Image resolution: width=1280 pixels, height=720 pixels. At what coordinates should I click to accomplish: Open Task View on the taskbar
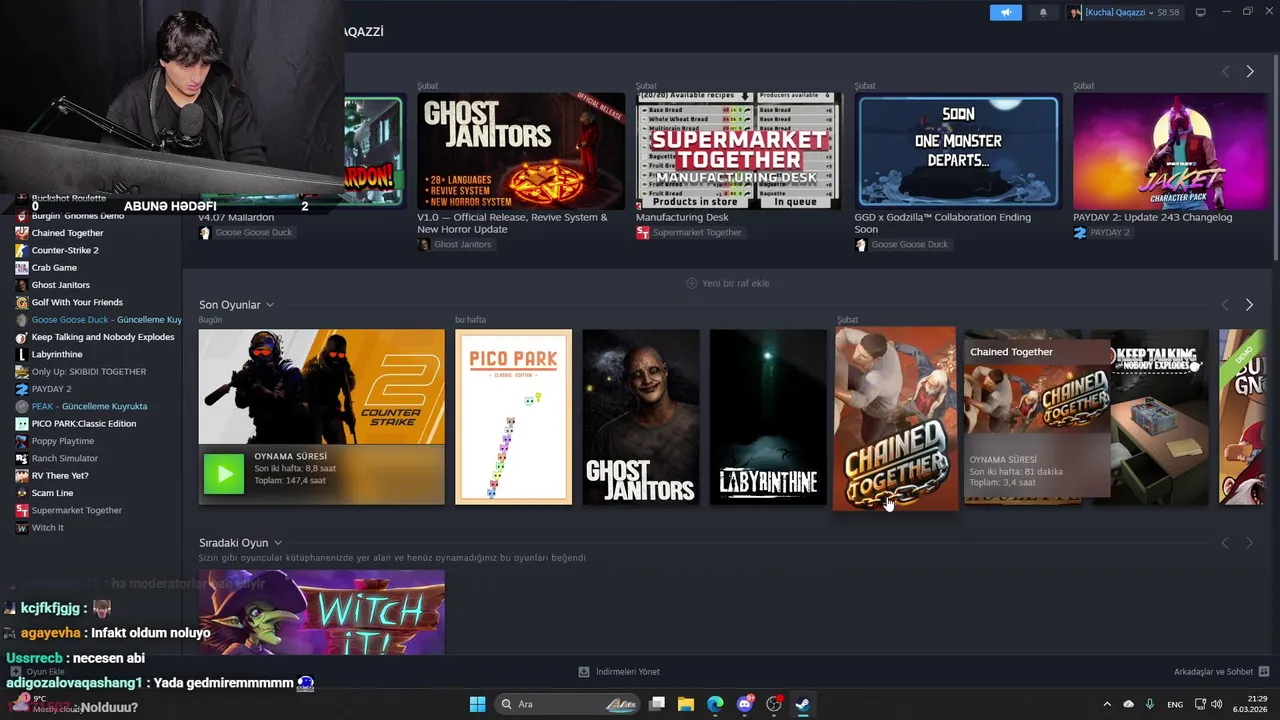657,704
